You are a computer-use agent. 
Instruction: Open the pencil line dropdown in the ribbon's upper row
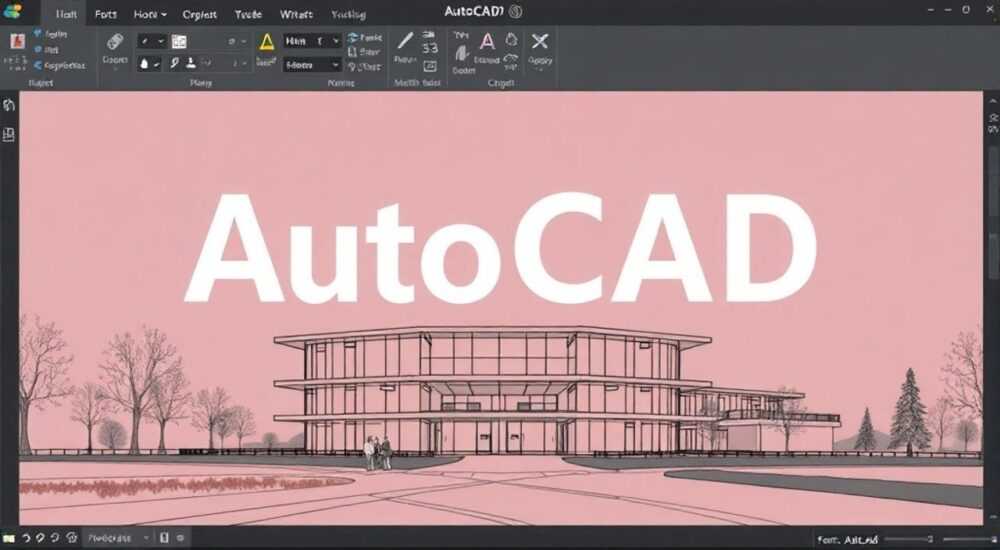click(161, 41)
